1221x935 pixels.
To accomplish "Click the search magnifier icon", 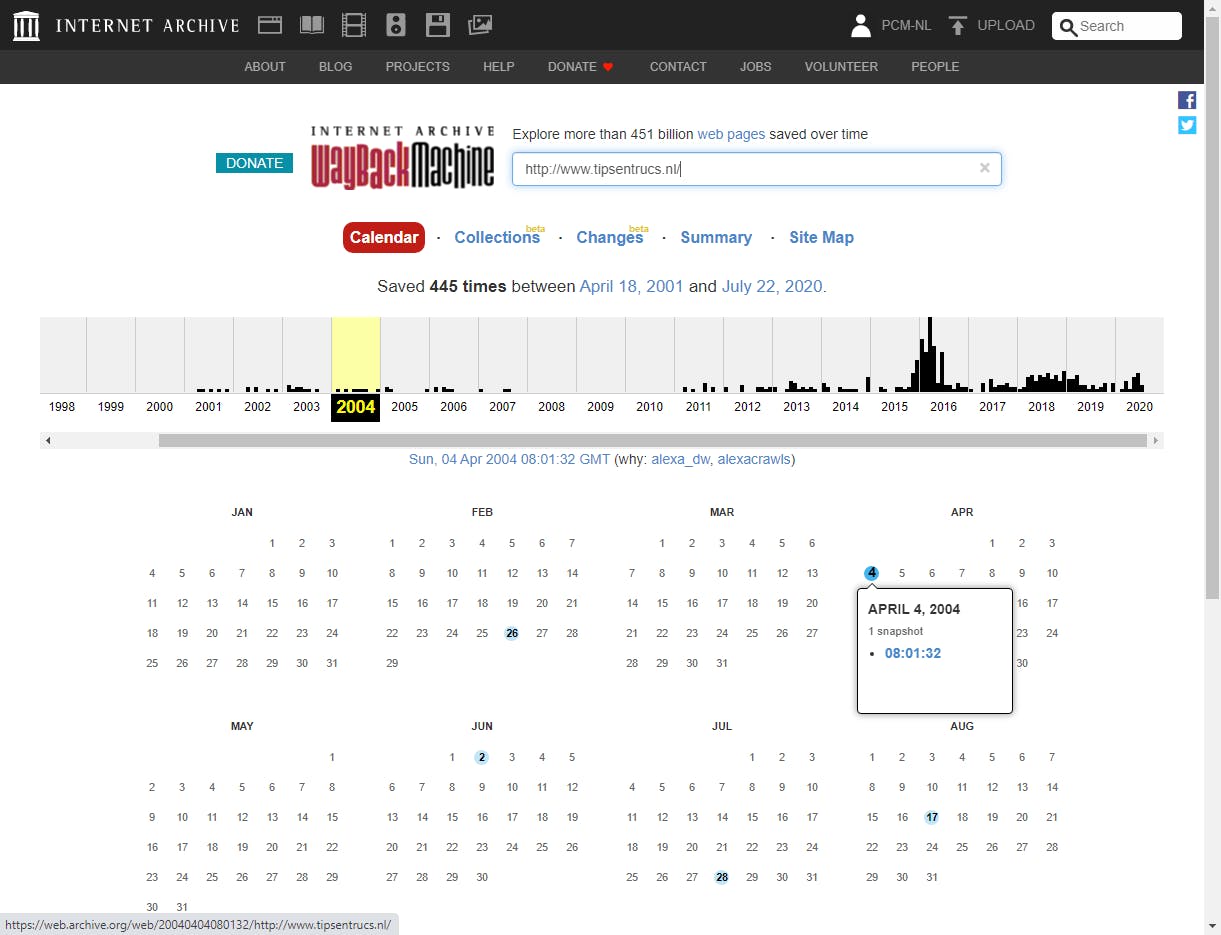I will 1068,27.
